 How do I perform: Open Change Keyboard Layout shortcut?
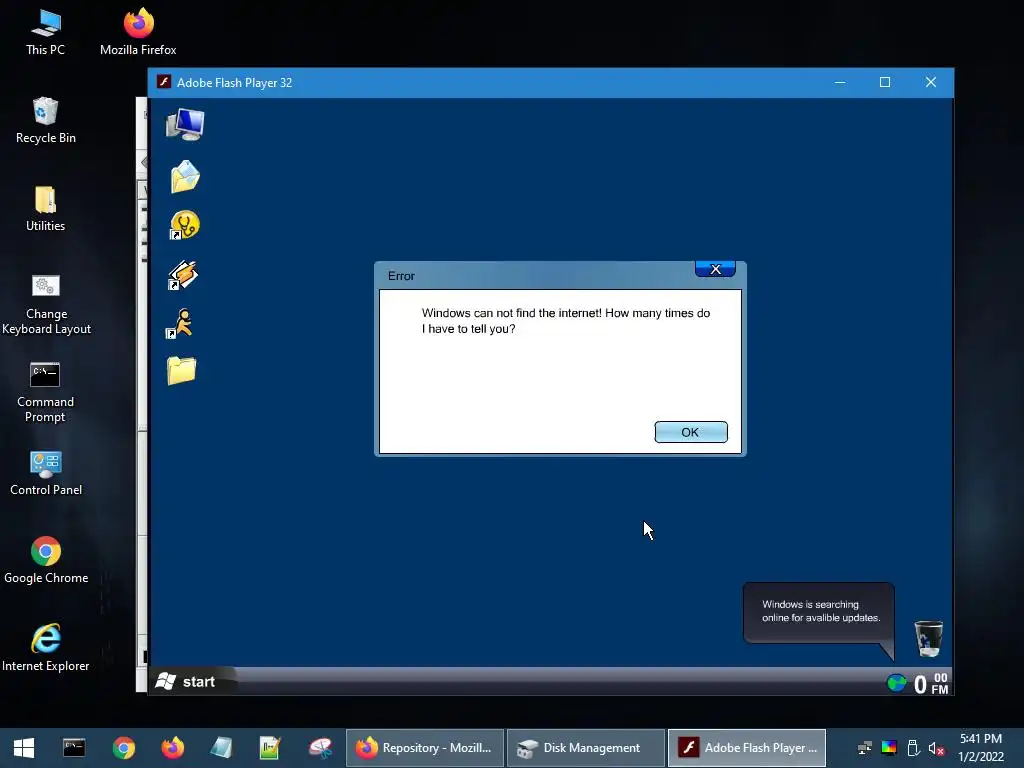(46, 304)
